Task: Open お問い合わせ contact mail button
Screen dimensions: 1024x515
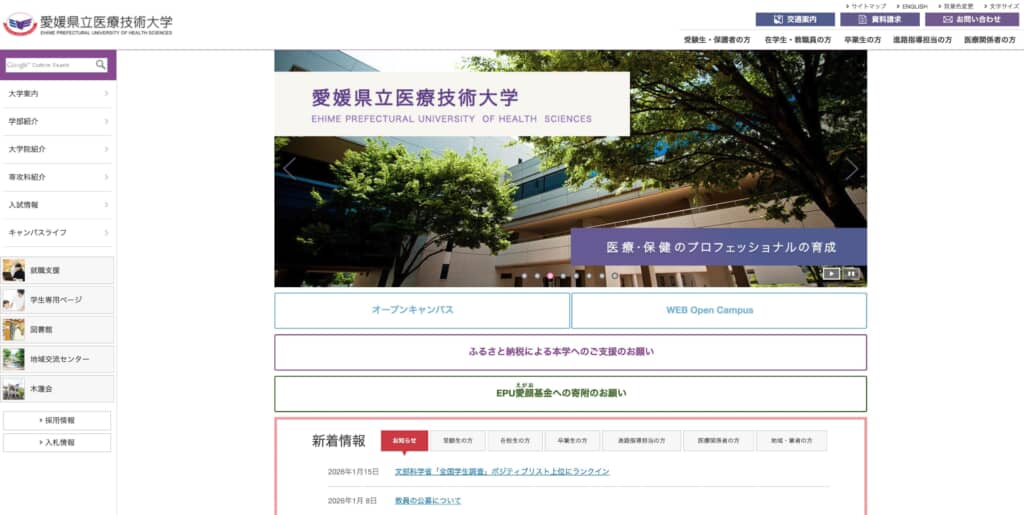Action: point(971,19)
